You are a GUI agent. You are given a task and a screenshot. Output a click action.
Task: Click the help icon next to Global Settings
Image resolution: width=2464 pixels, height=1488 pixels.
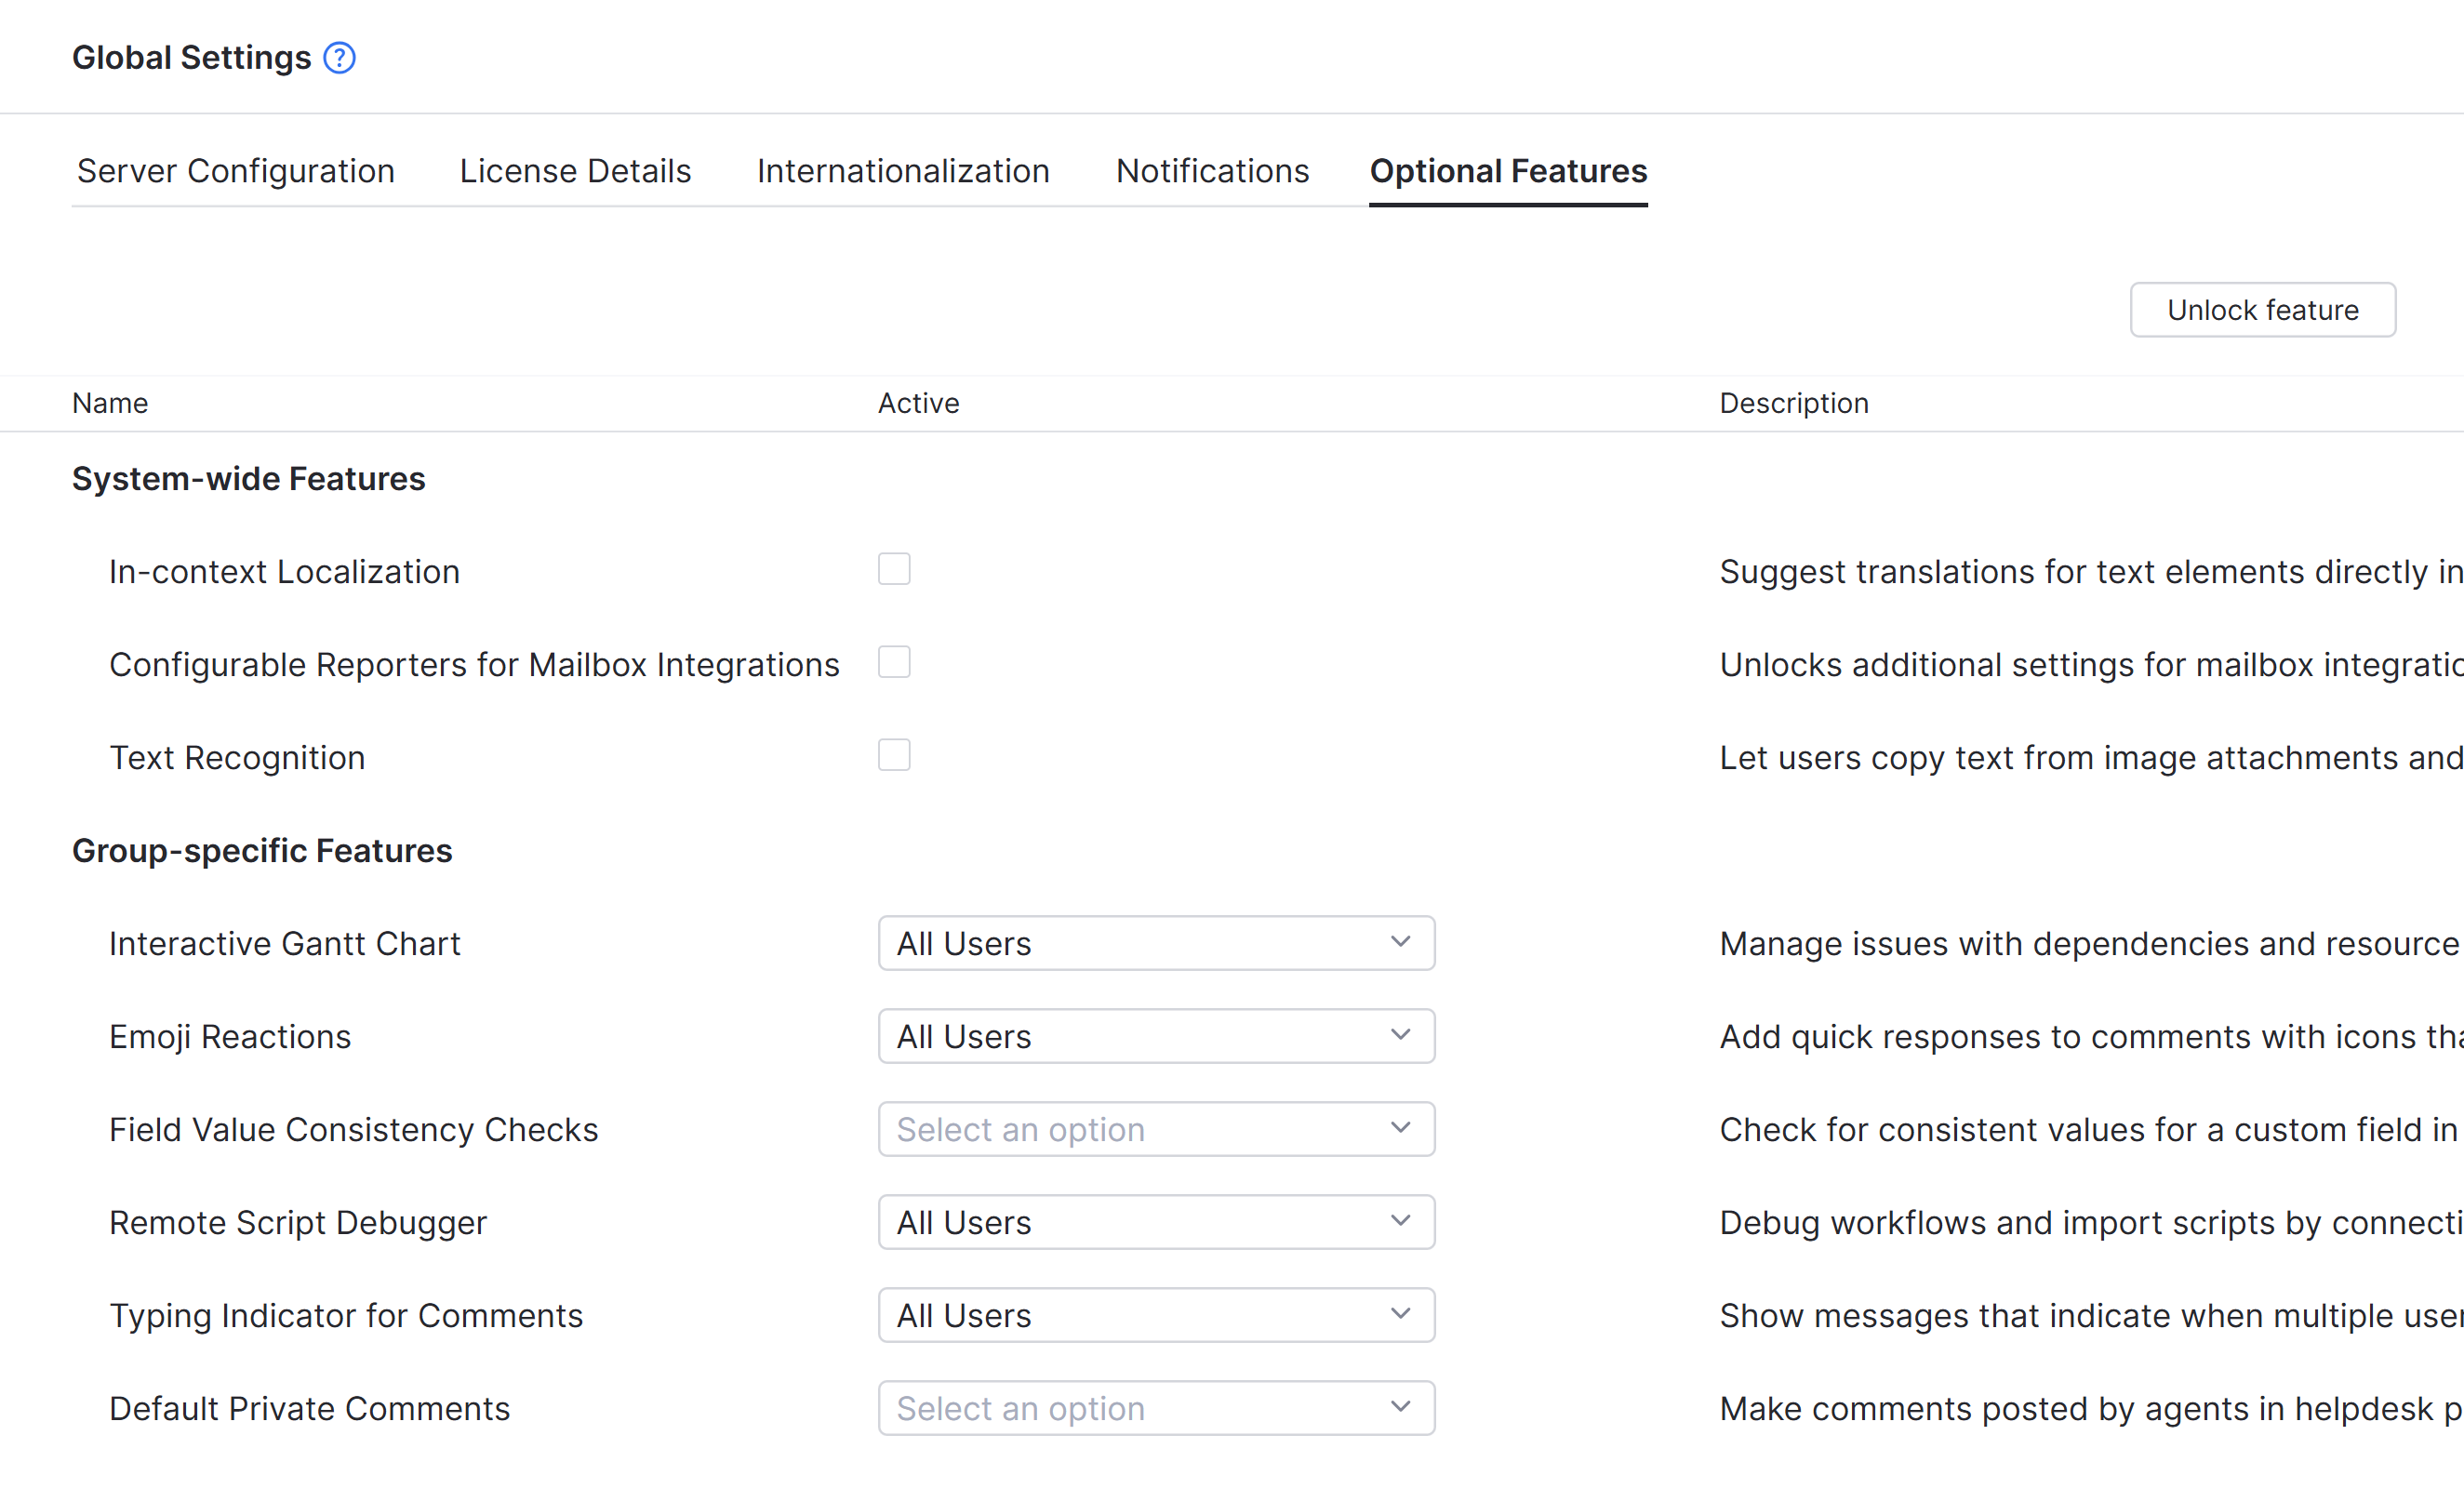click(339, 58)
